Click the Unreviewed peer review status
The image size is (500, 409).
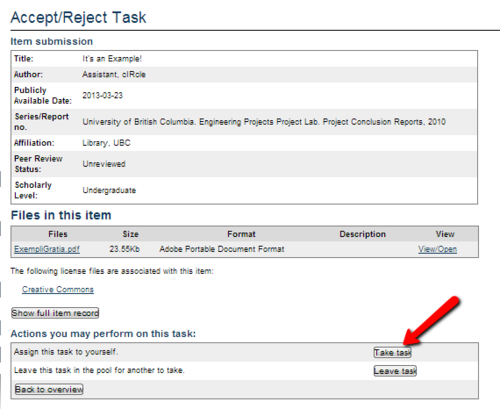tap(104, 164)
